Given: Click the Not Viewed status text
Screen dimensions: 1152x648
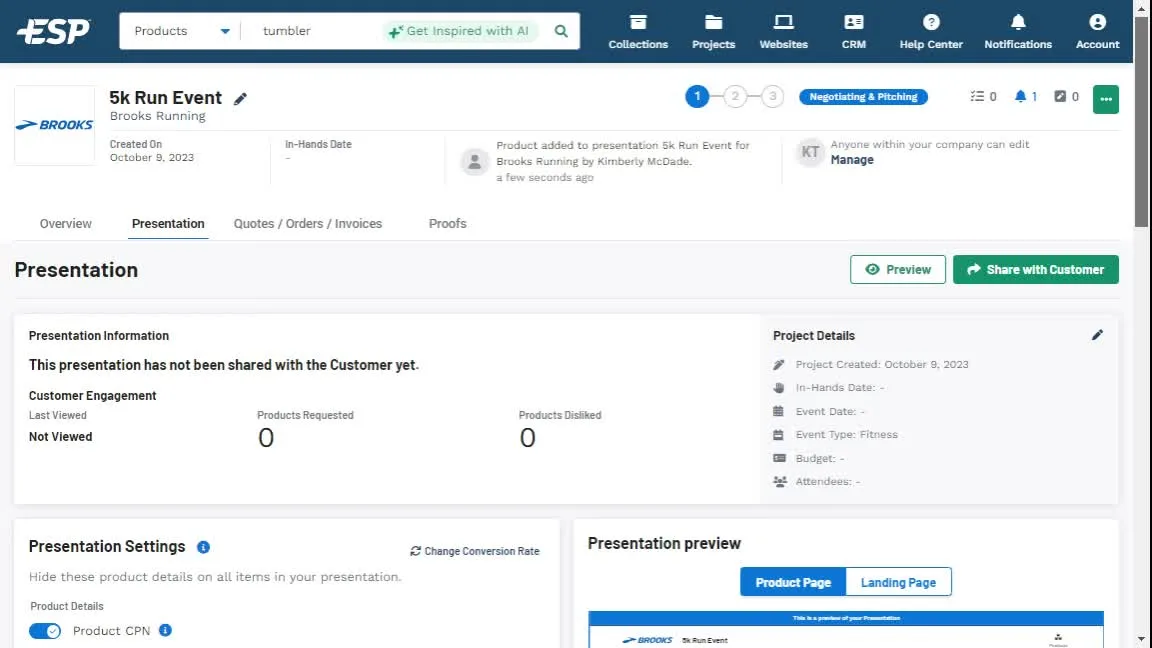Looking at the screenshot, I should click(x=60, y=436).
